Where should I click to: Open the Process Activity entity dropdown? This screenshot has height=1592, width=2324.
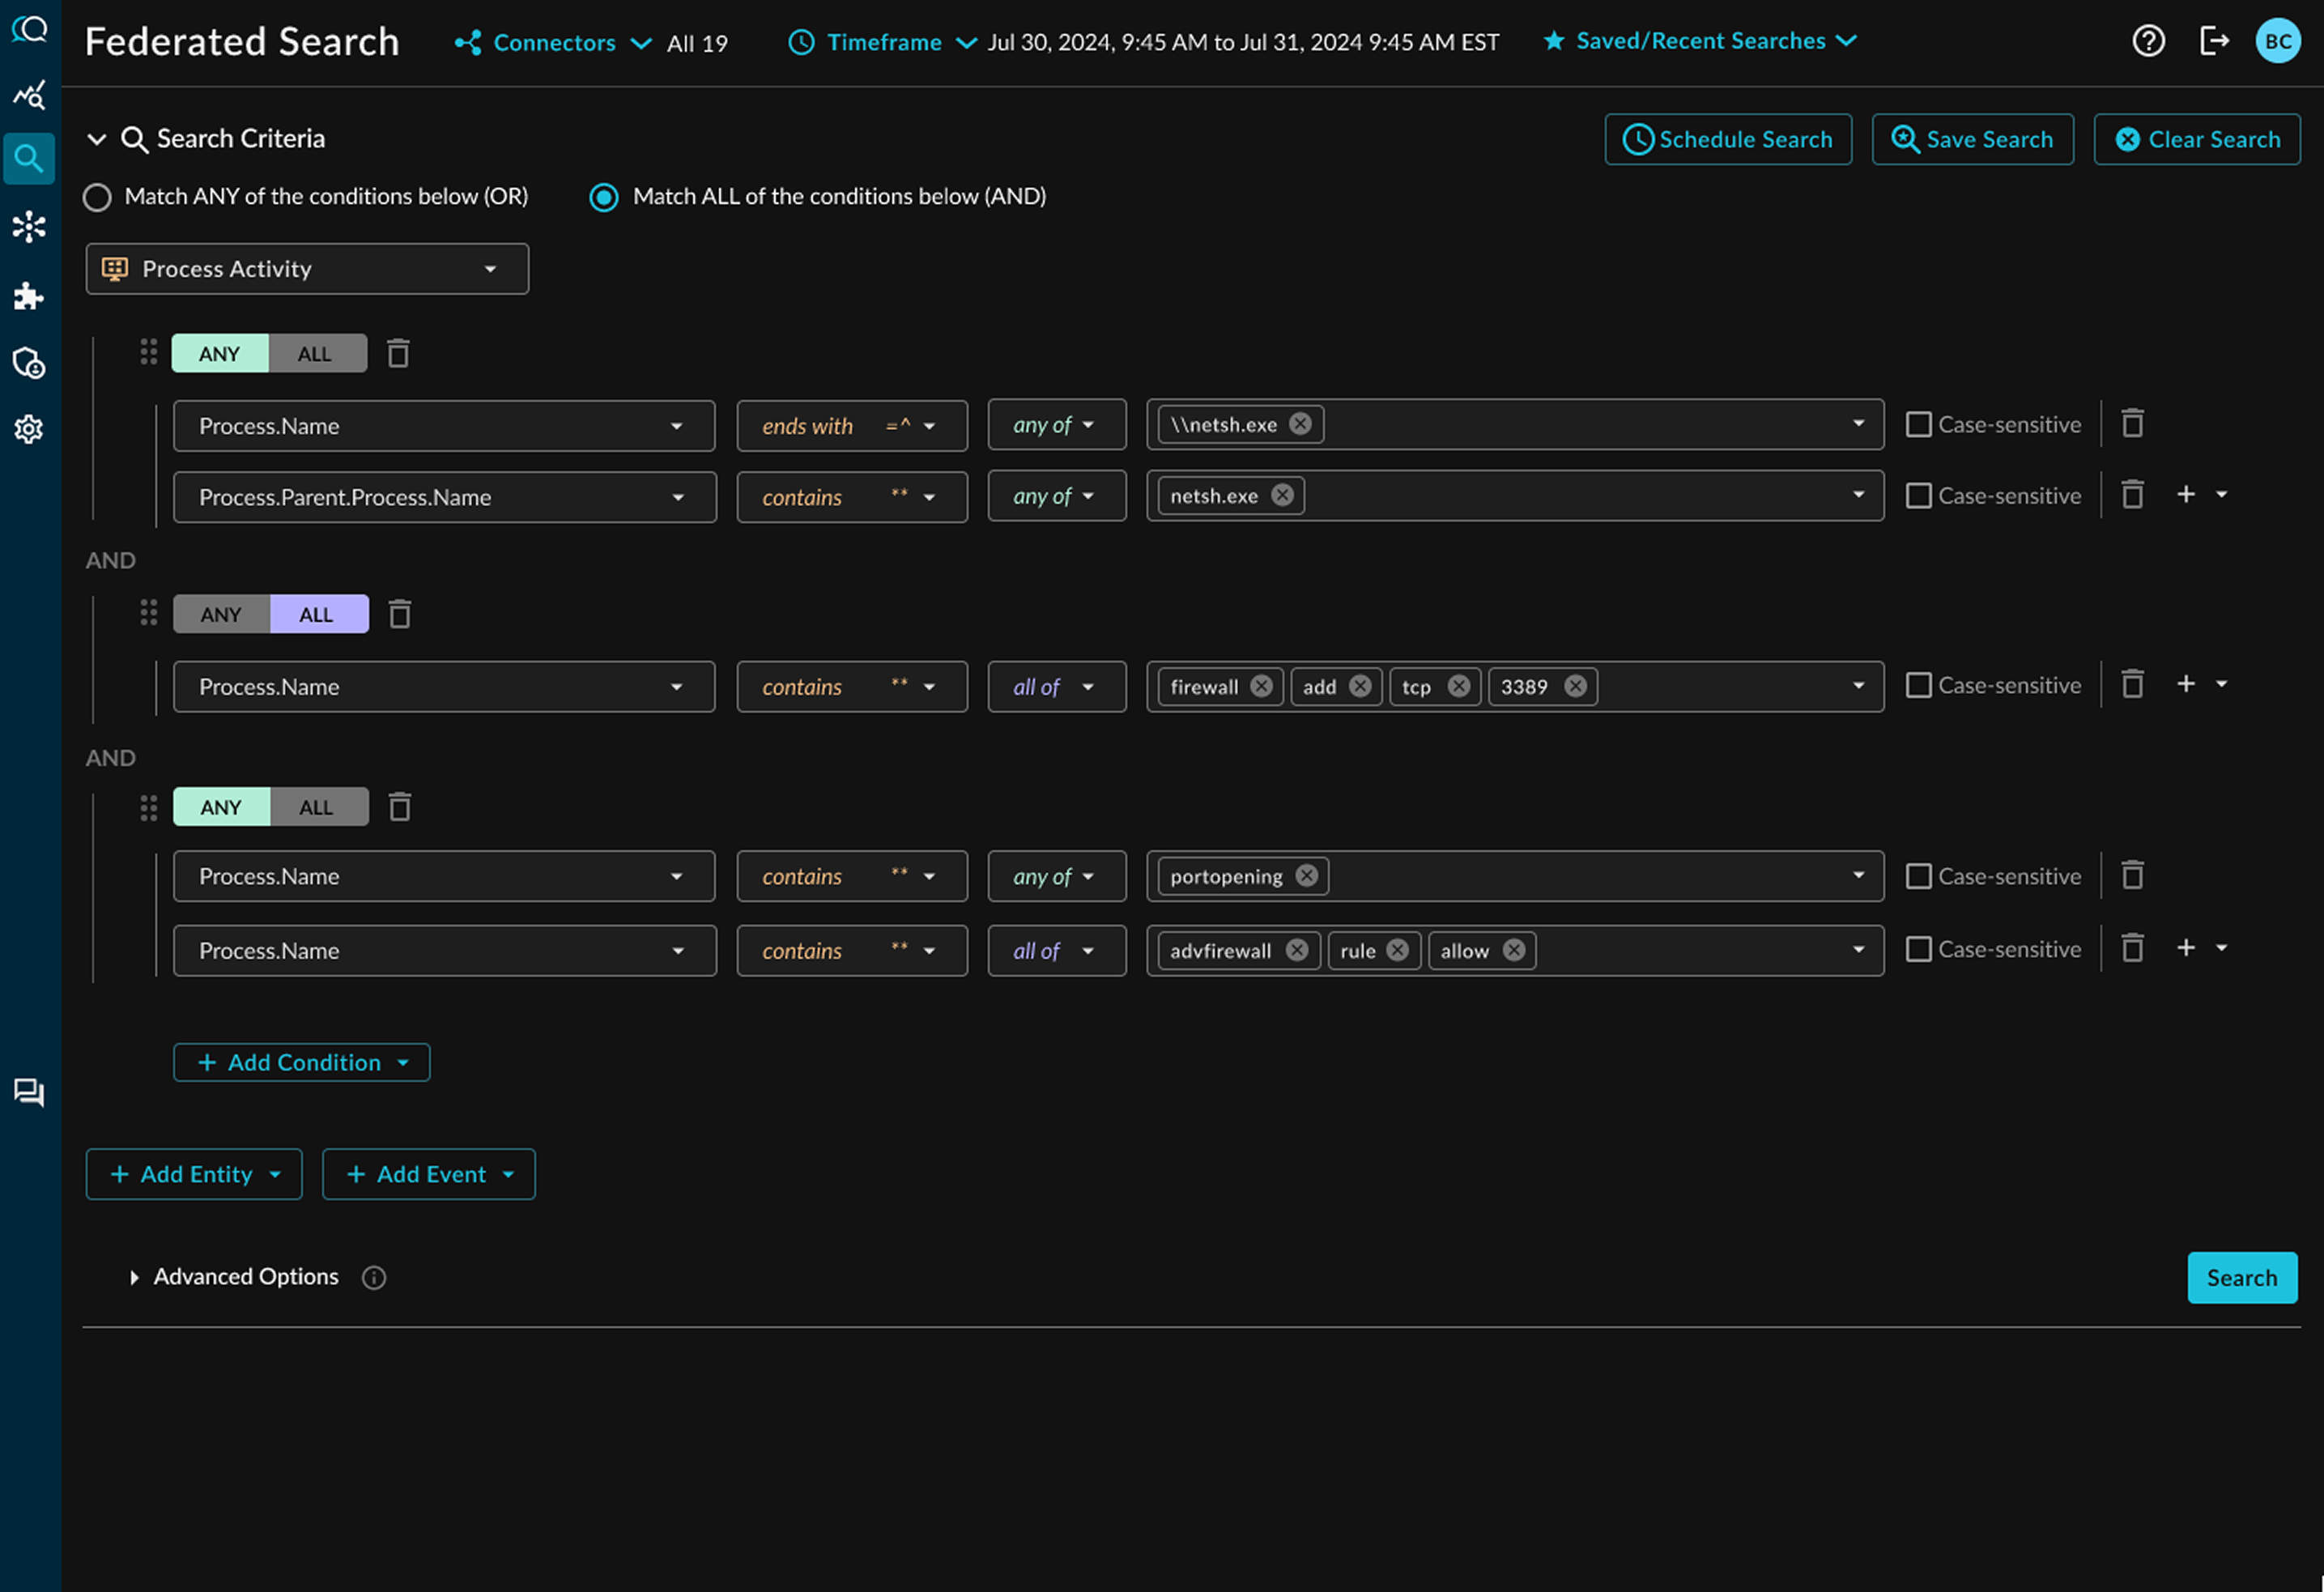[307, 269]
